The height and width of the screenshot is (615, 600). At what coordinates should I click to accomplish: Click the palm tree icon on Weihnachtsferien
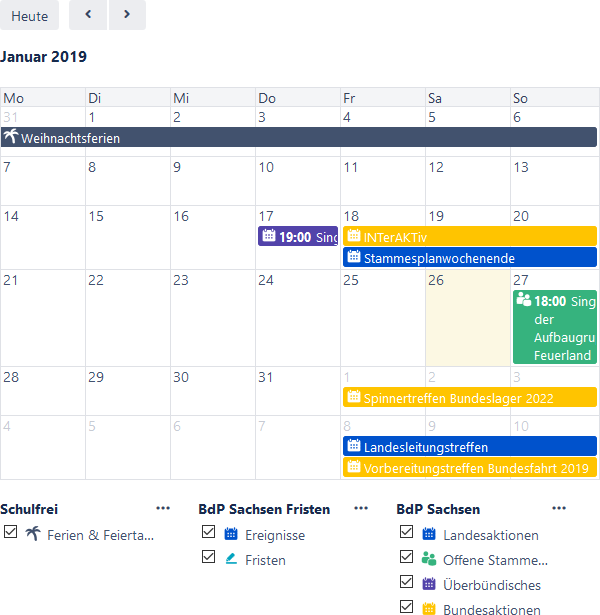click(x=11, y=138)
